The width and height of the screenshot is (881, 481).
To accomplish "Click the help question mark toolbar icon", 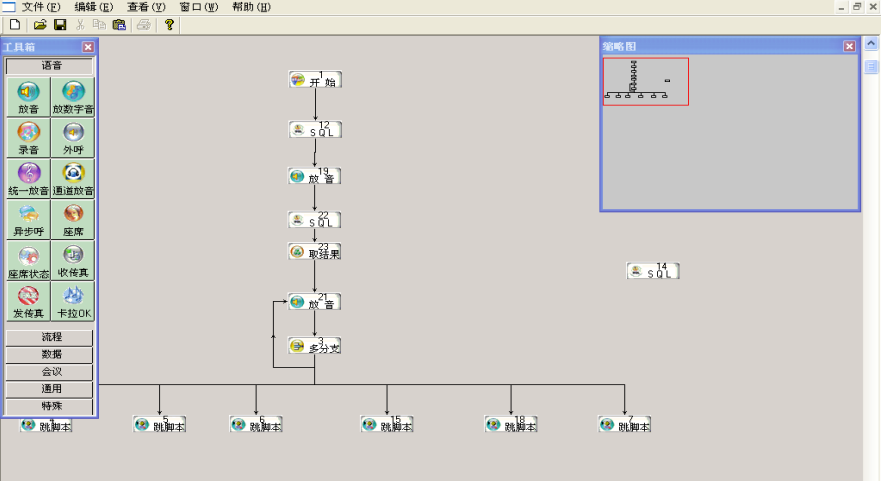I will click(x=169, y=25).
